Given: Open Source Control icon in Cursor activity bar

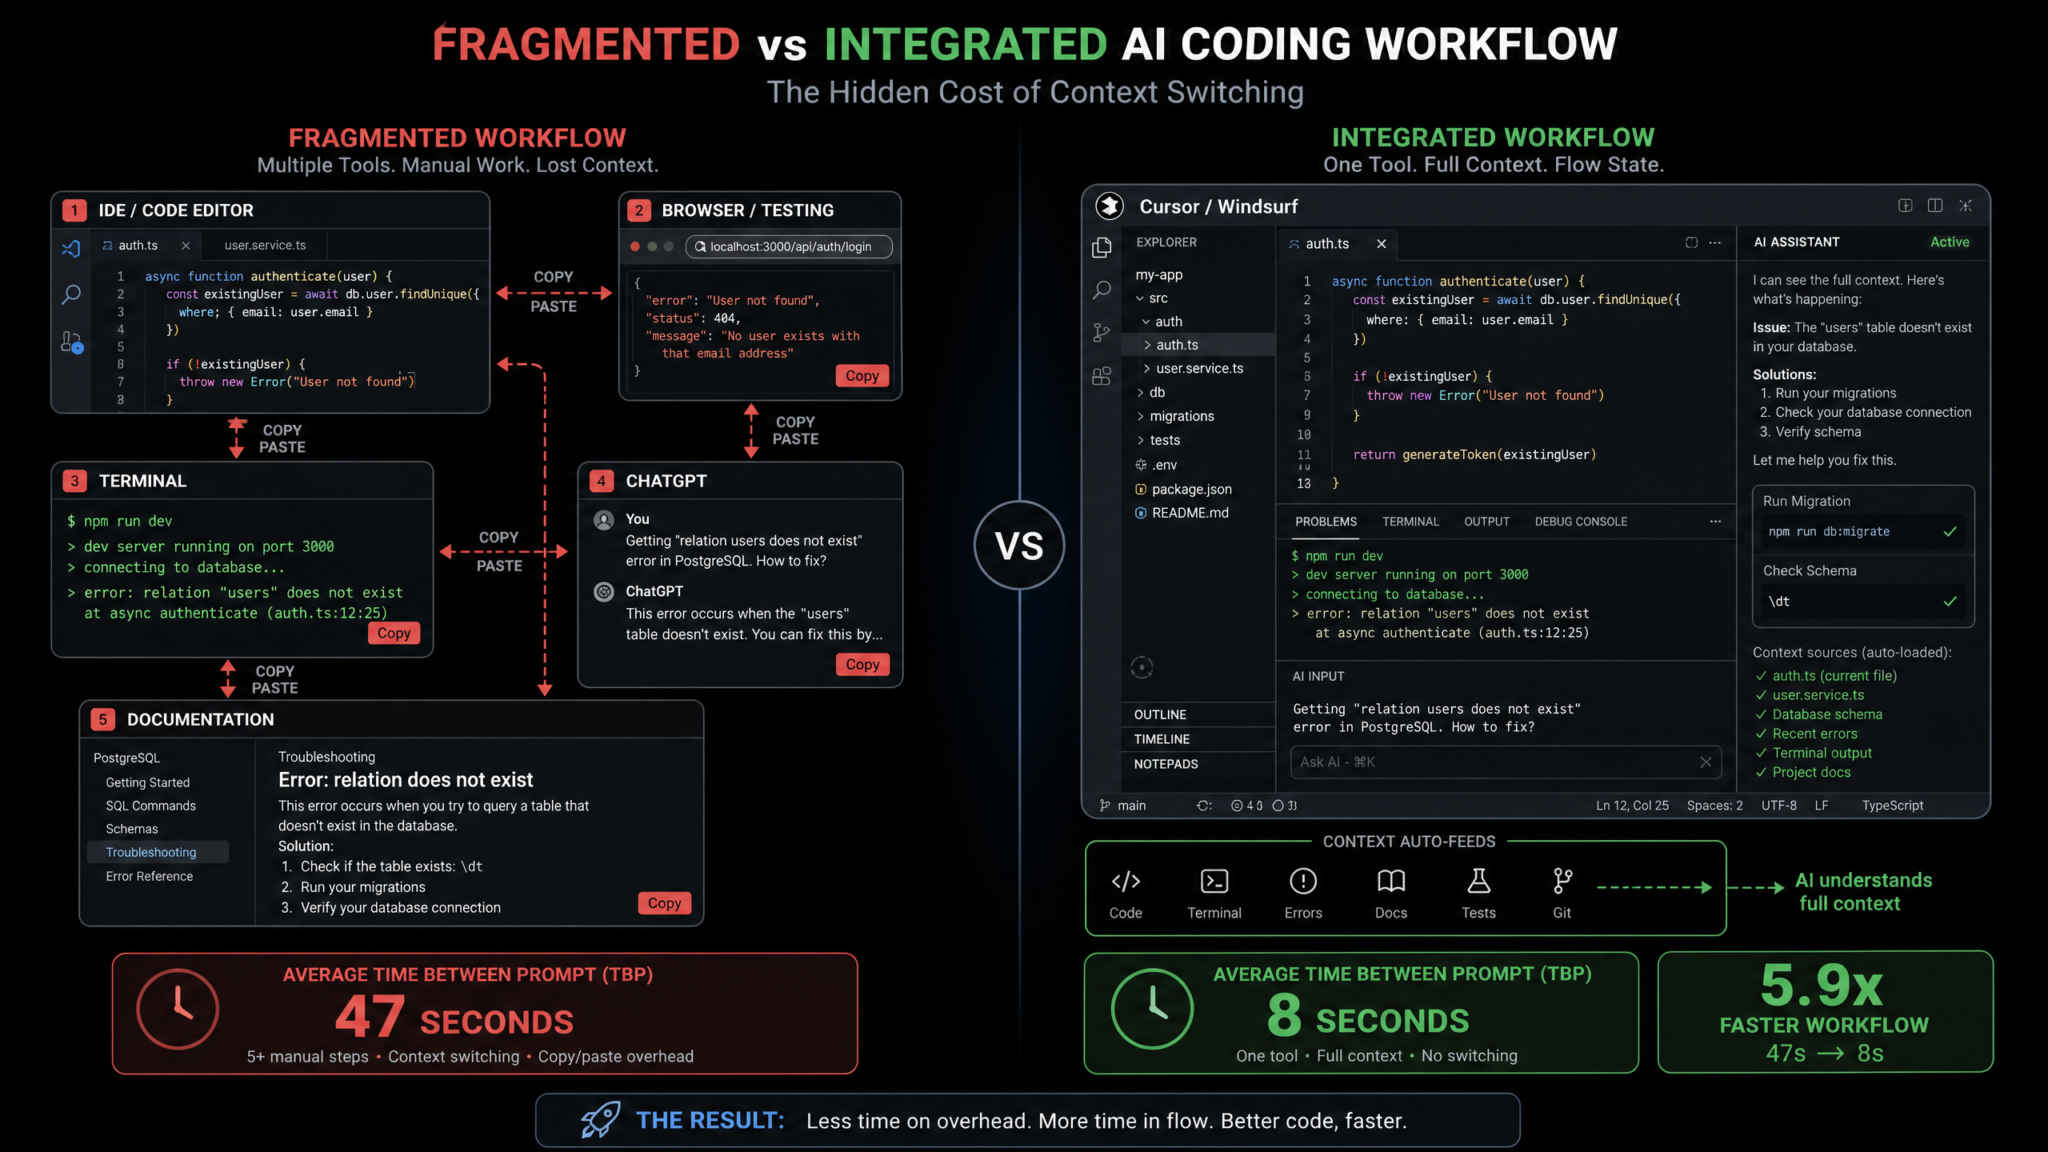Looking at the screenshot, I should [x=1102, y=333].
